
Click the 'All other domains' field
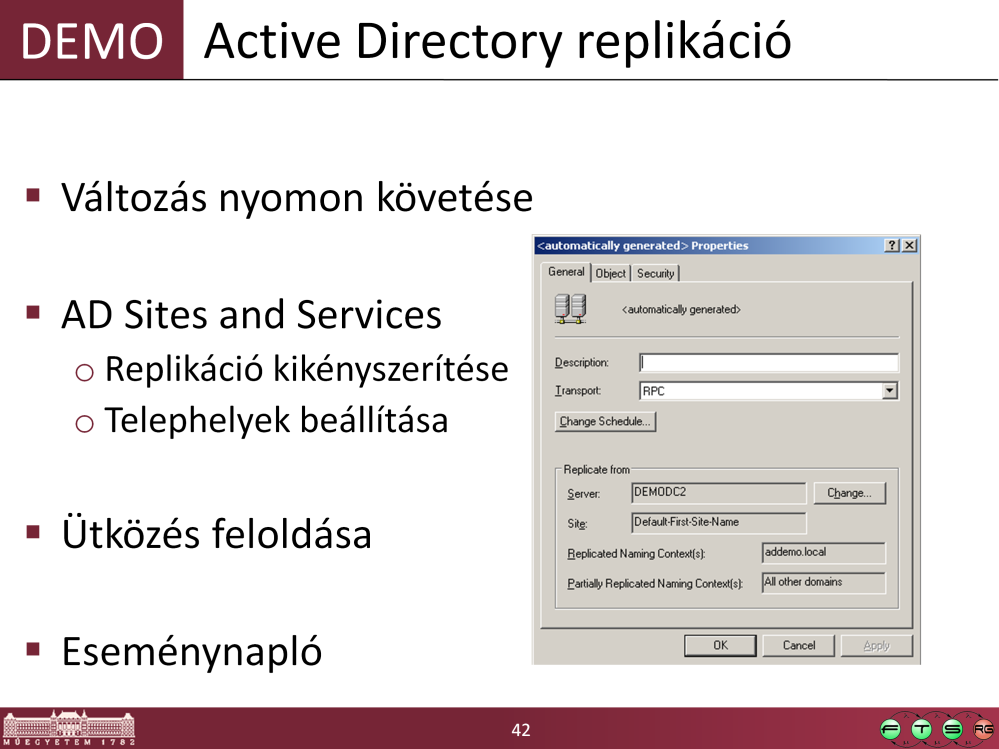click(824, 582)
